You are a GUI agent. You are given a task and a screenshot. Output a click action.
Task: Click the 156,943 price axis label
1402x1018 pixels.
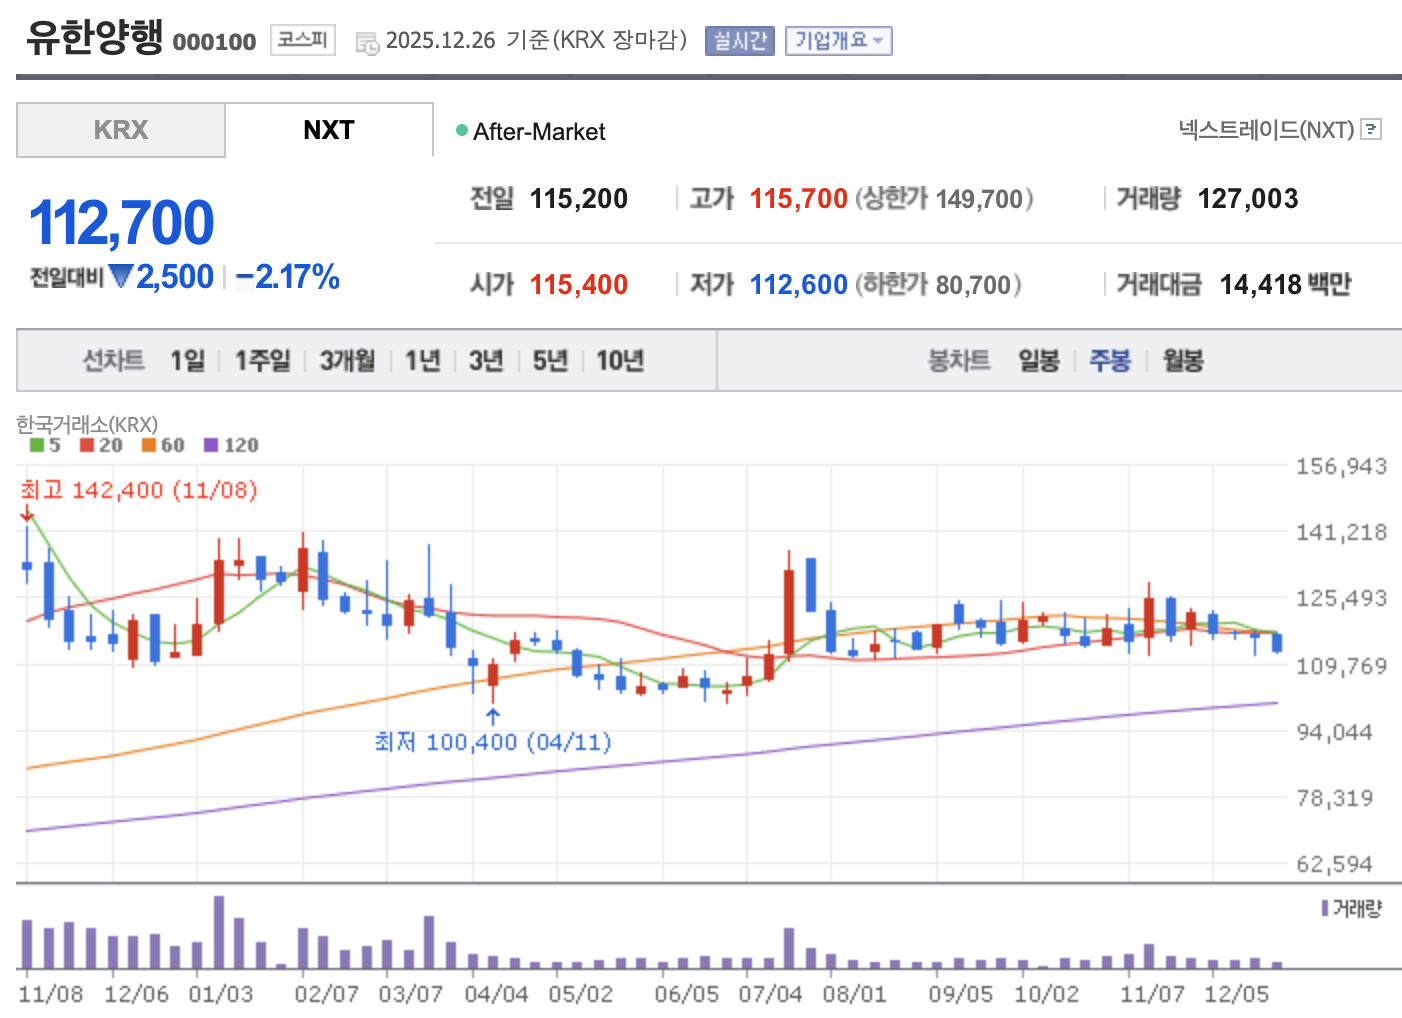[x=1342, y=466]
